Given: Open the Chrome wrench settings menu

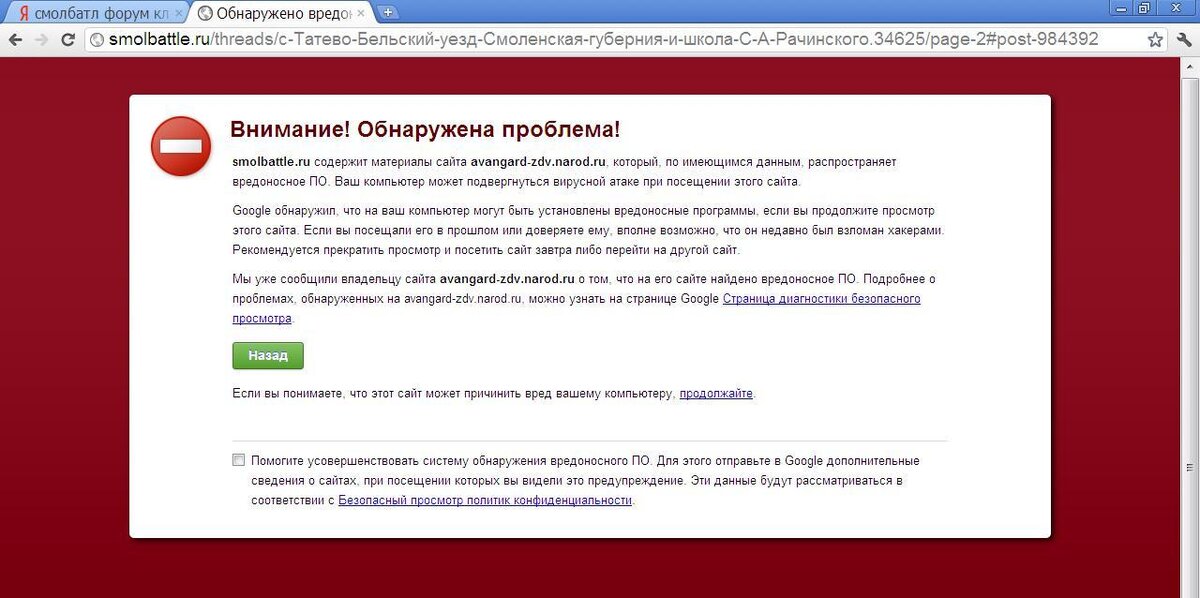Looking at the screenshot, I should click(1184, 40).
